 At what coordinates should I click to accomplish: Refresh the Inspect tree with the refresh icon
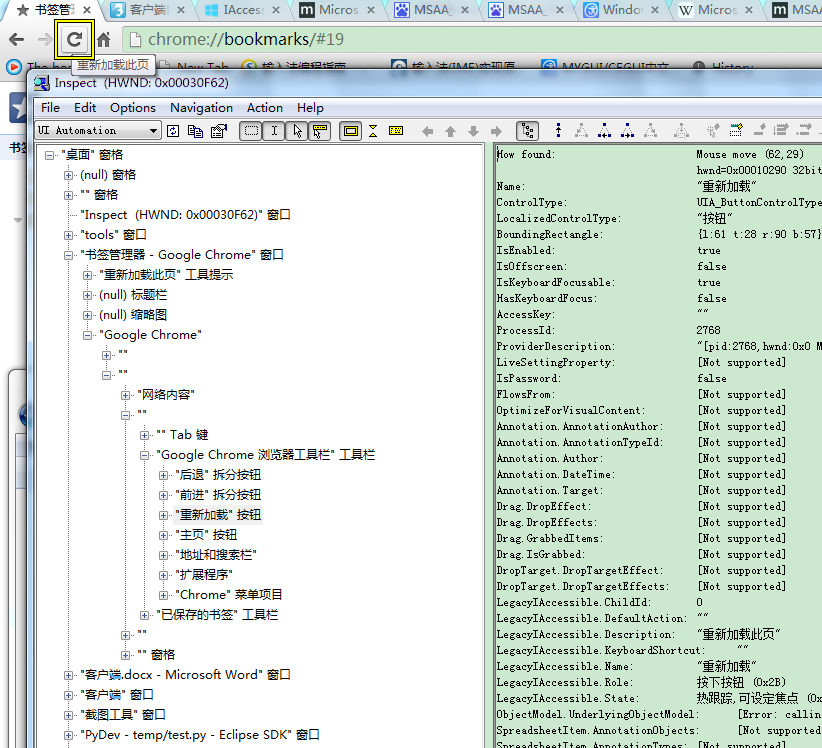[x=173, y=131]
